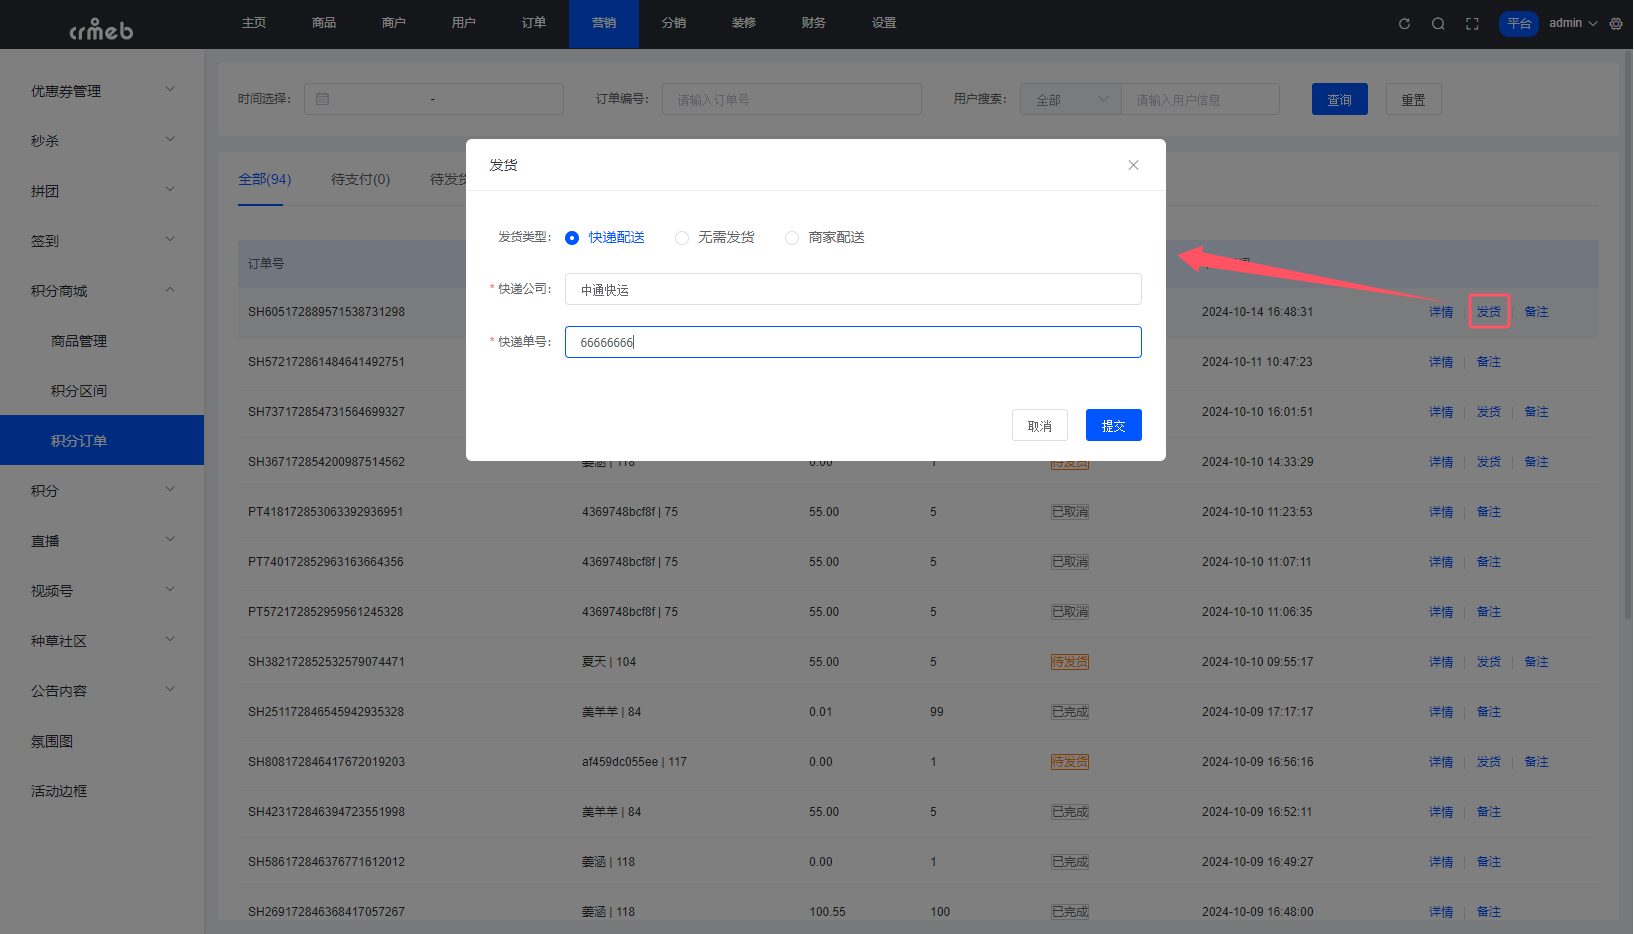Focus 请输入用户信息 input field
The image size is (1634, 934).
point(1200,99)
